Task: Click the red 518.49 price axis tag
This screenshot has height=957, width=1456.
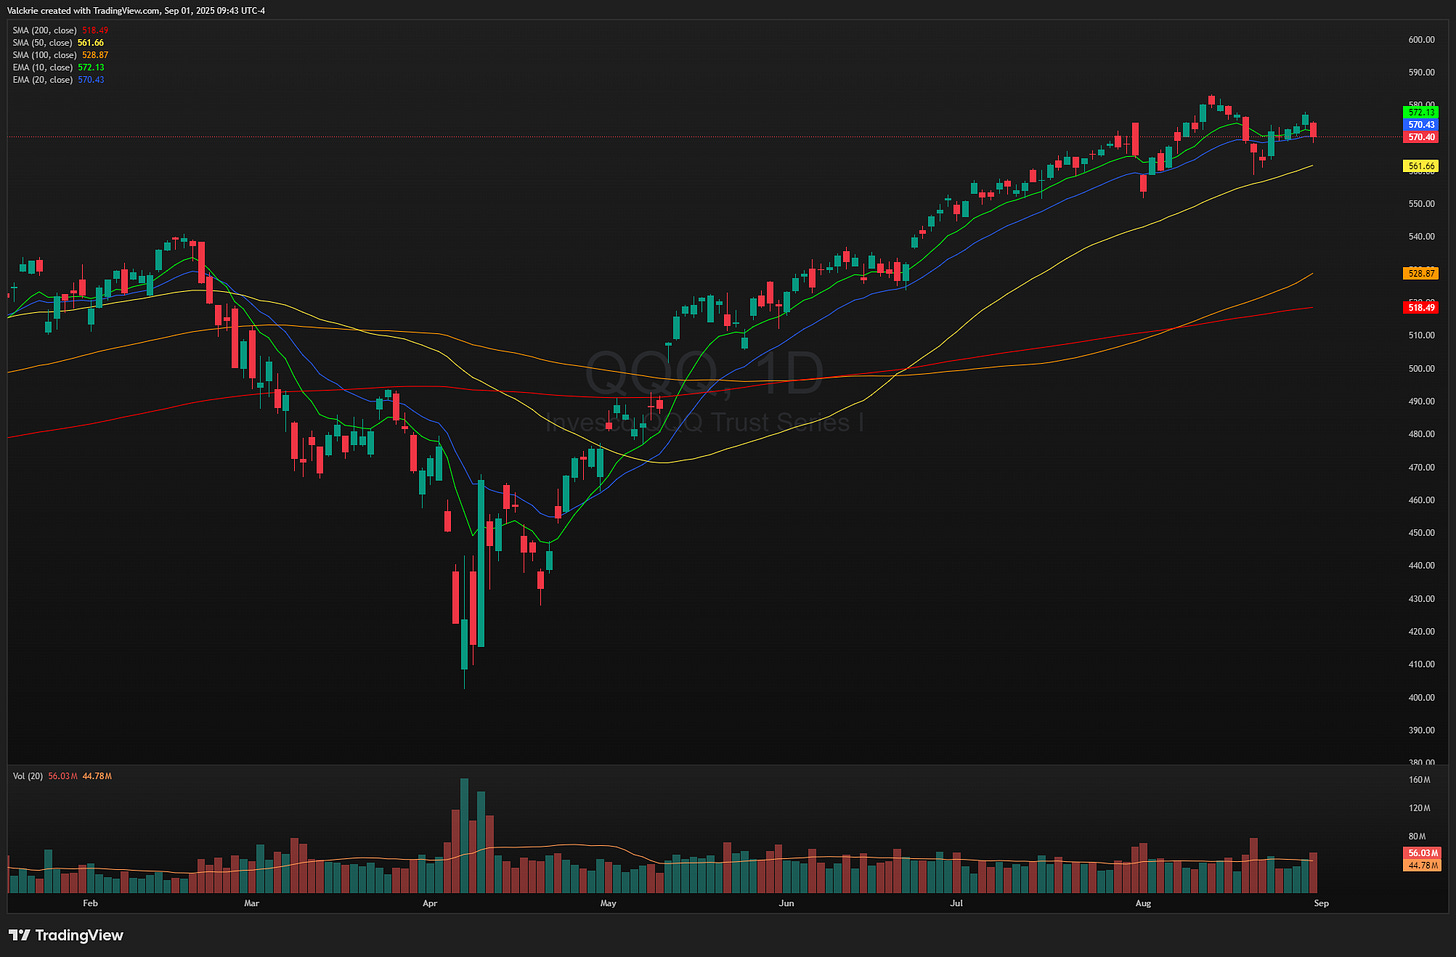Action: coord(1421,307)
